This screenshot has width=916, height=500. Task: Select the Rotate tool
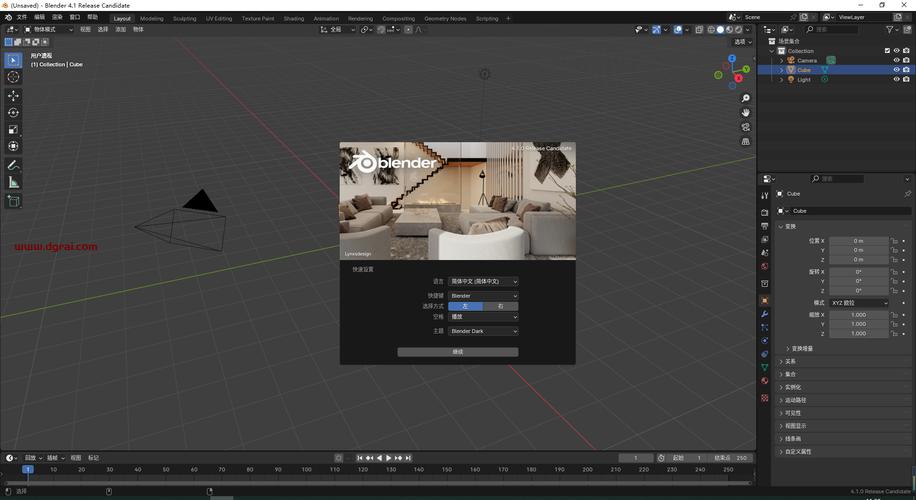coord(13,112)
